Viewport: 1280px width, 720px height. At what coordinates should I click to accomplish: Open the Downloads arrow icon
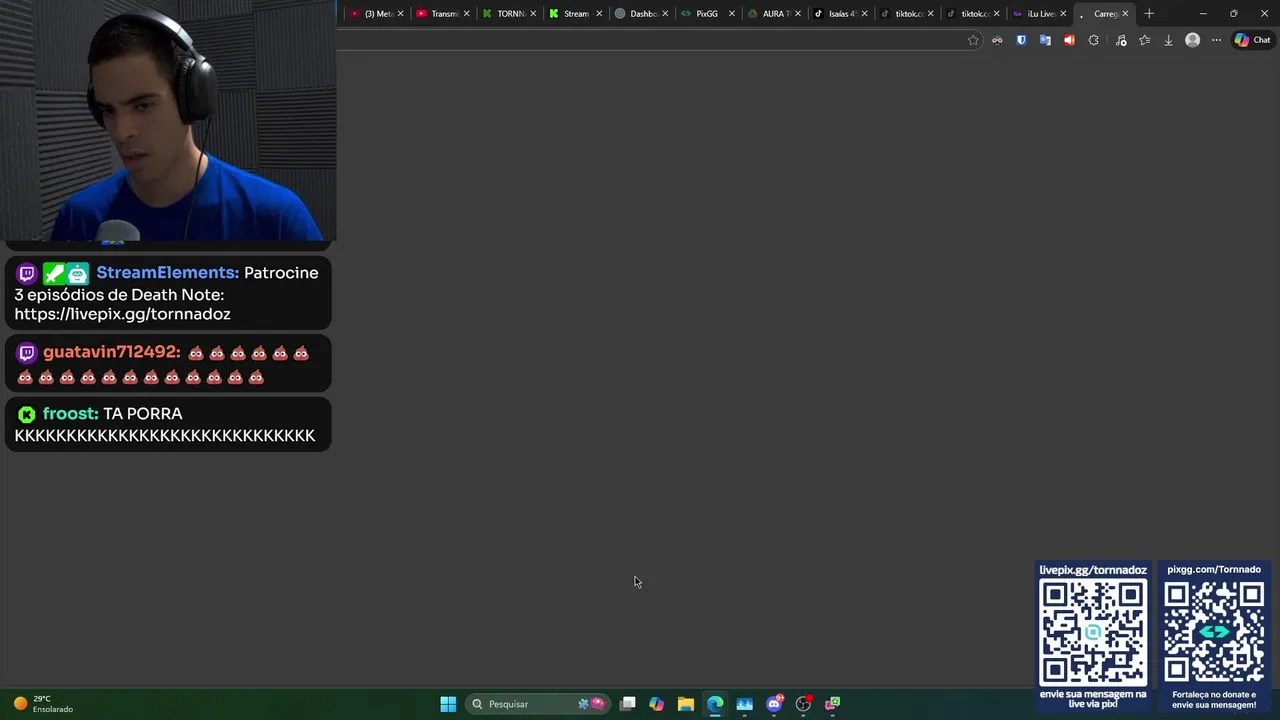[x=1168, y=40]
